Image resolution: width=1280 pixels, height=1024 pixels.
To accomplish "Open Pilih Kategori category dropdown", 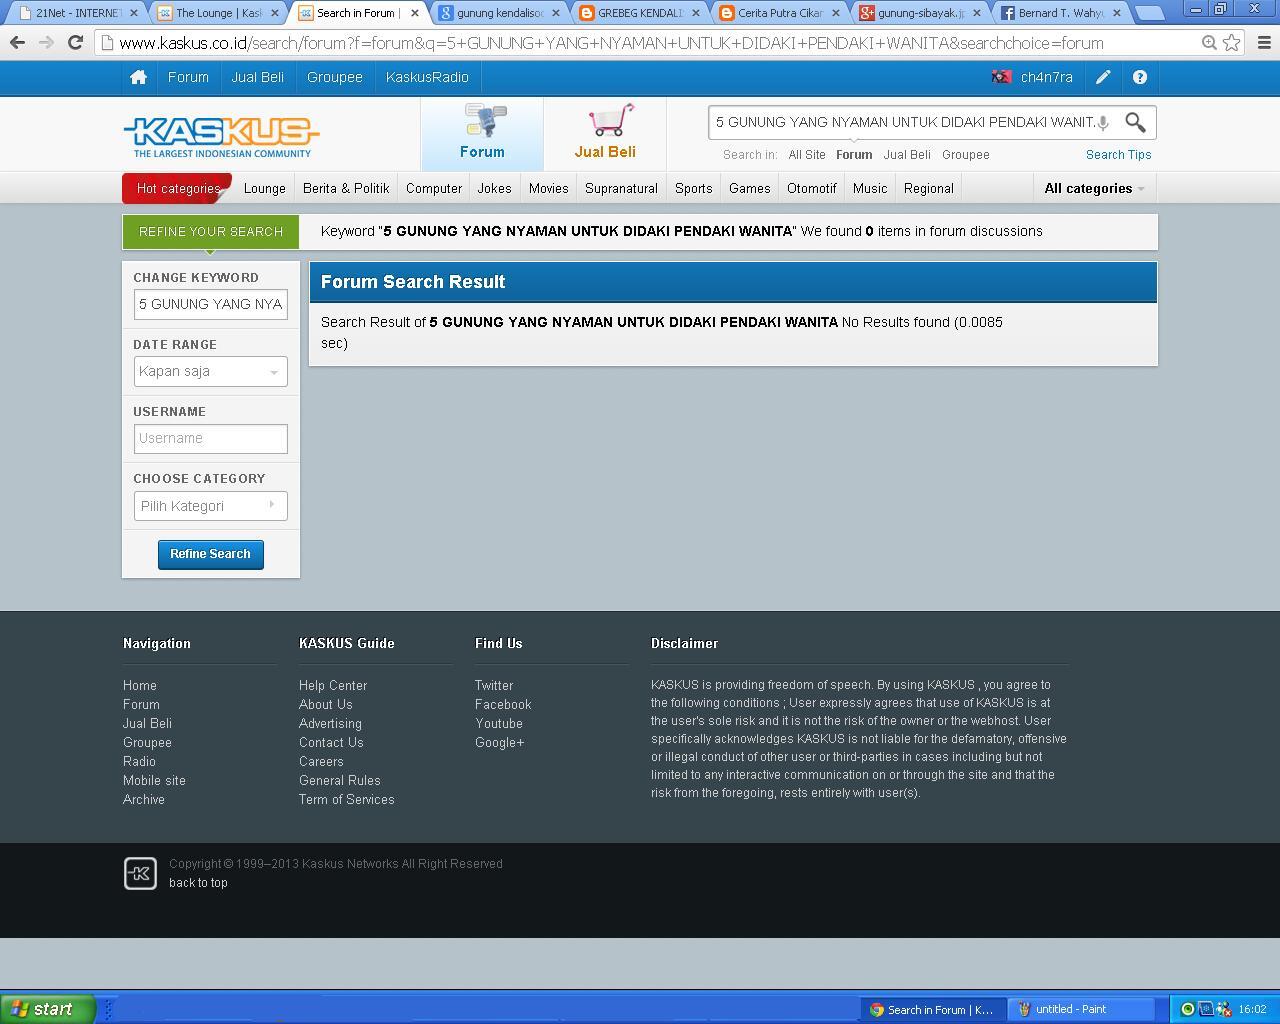I will coord(210,506).
